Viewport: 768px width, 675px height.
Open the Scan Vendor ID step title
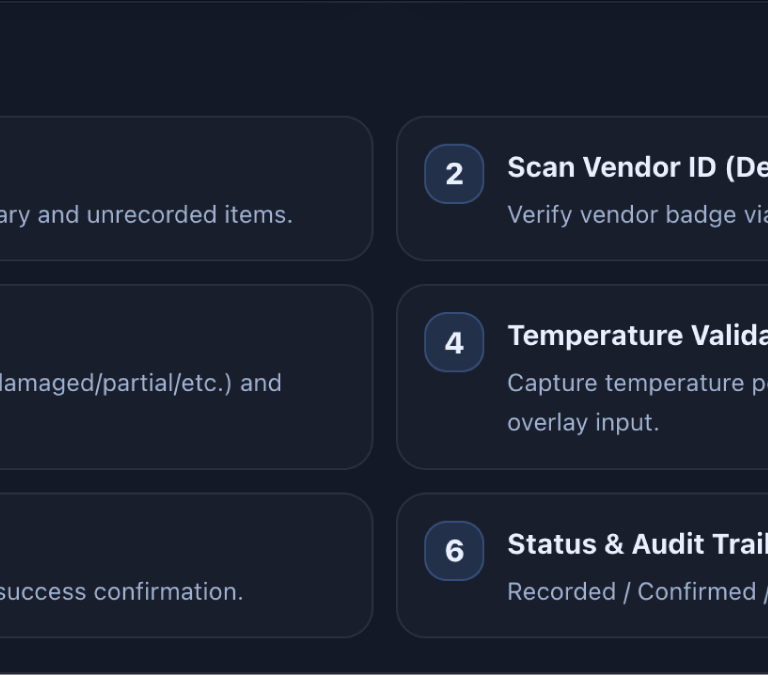(x=636, y=167)
